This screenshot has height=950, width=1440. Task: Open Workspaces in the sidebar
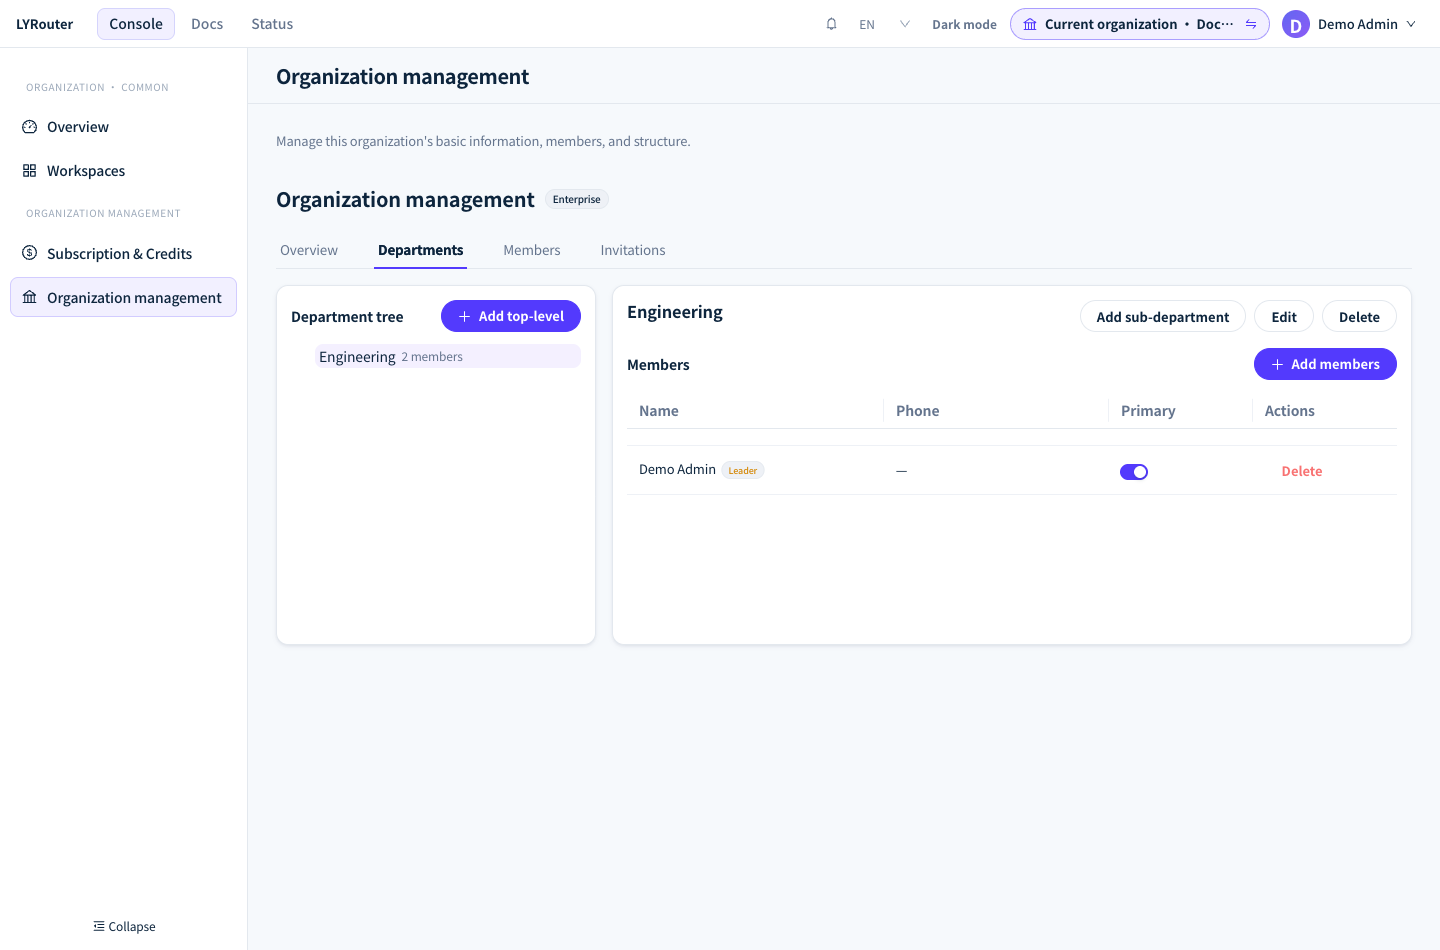[123, 171]
